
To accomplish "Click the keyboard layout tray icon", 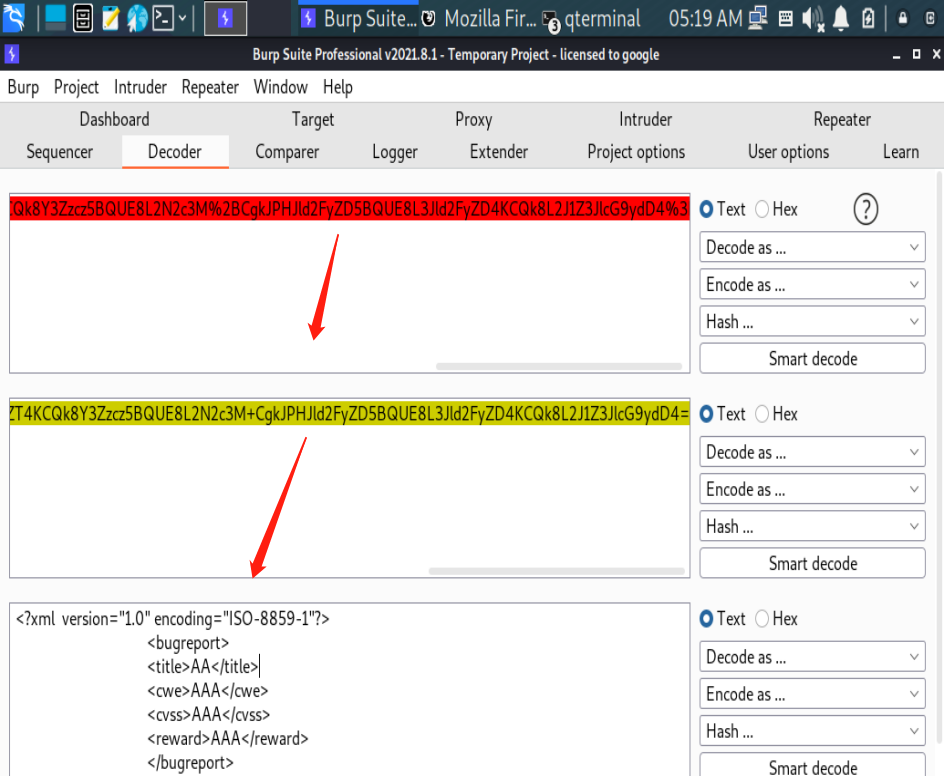I will point(786,19).
